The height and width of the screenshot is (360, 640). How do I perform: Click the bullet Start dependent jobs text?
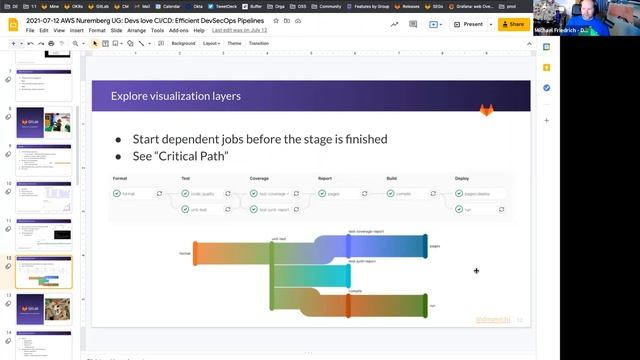(260, 139)
